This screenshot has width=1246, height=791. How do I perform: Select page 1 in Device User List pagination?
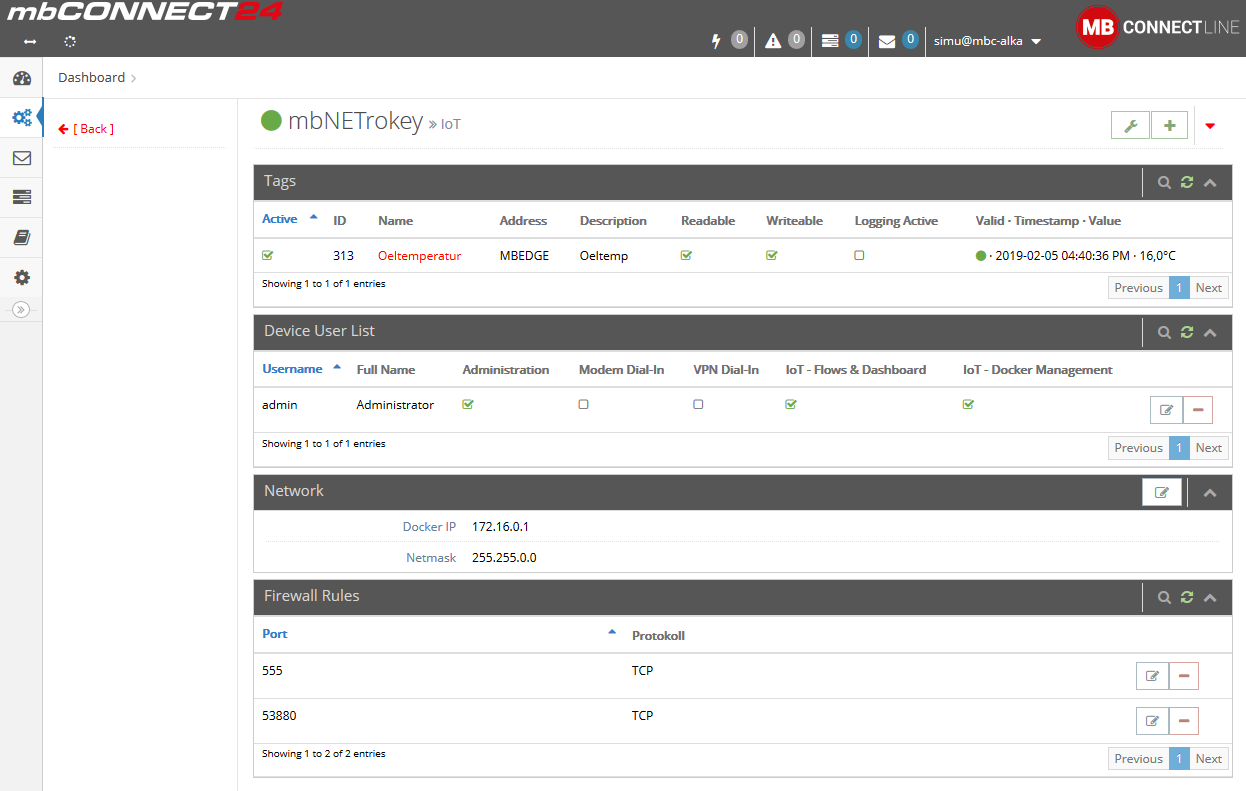point(1179,448)
